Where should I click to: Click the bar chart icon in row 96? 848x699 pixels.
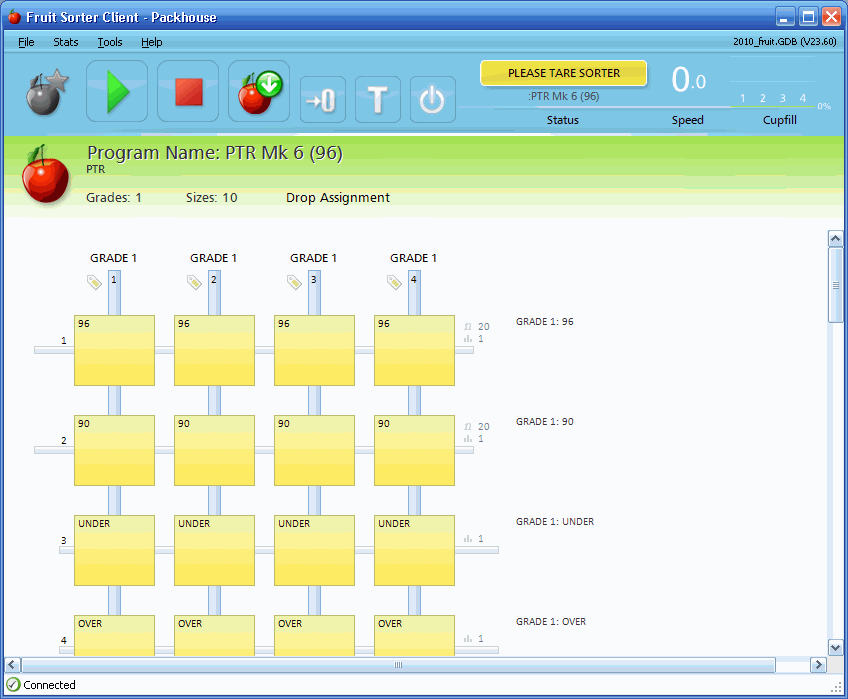(x=468, y=339)
